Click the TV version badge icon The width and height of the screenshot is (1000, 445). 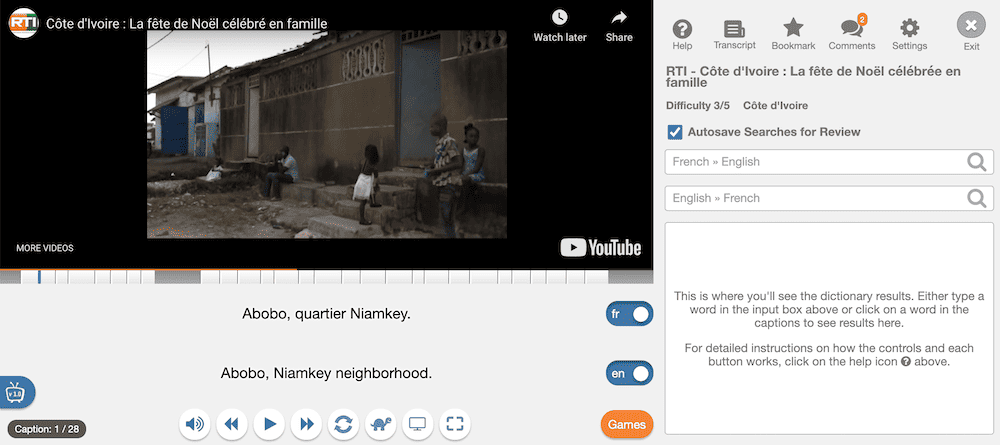click(15, 392)
